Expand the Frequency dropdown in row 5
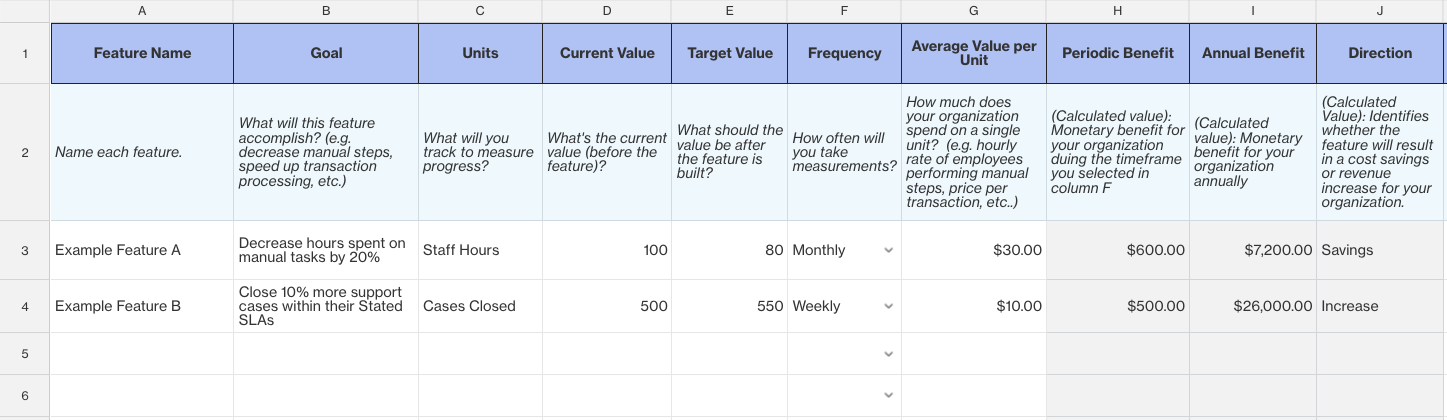The image size is (1447, 420). tap(888, 354)
